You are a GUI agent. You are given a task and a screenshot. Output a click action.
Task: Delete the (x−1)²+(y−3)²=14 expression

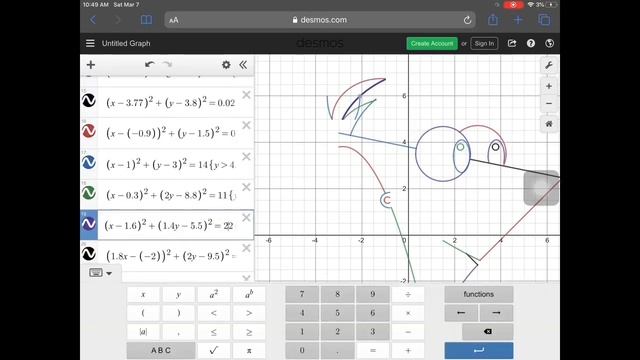pos(246,156)
